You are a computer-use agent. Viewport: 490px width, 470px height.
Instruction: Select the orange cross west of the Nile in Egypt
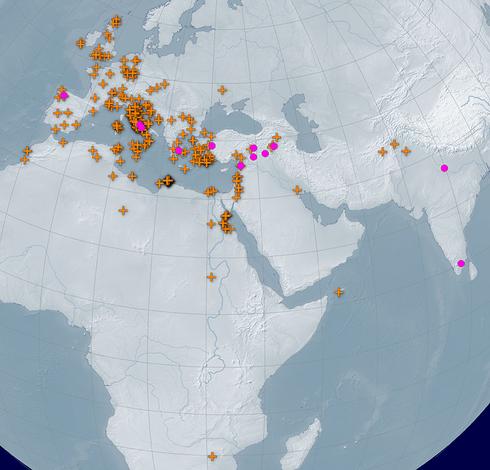[x=211, y=224]
